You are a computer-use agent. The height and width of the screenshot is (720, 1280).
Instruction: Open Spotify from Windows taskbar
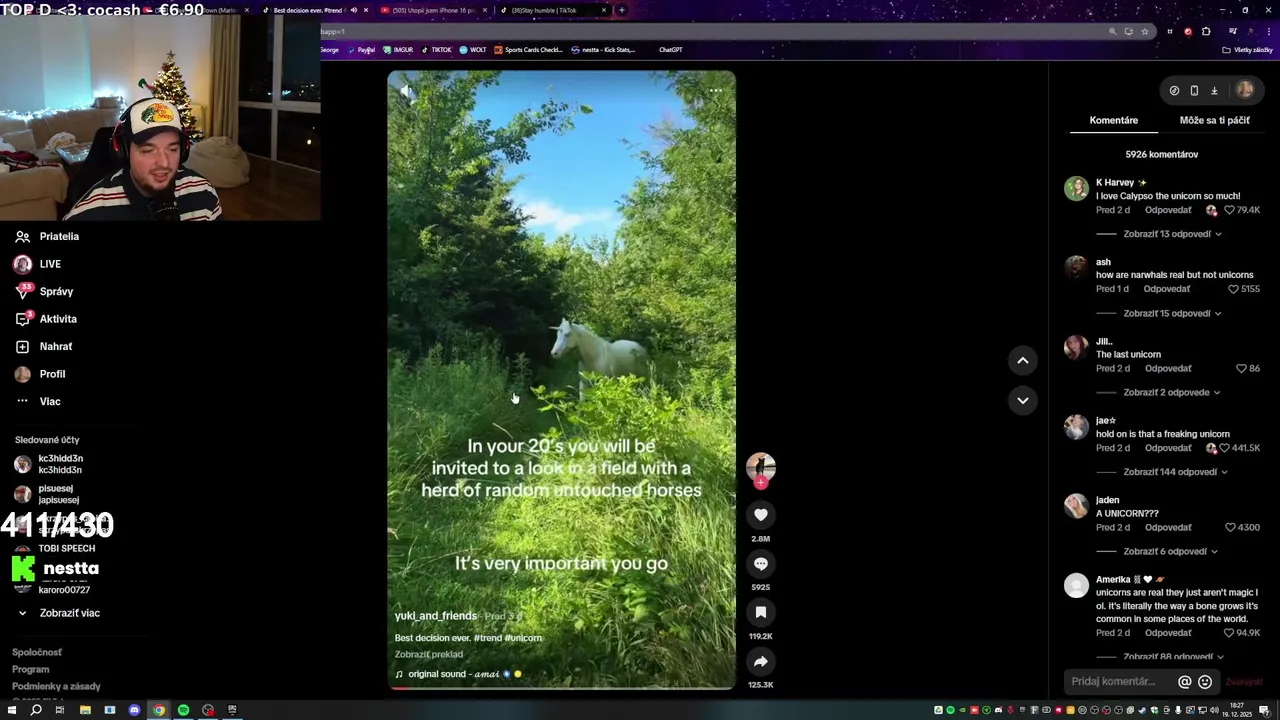point(183,710)
